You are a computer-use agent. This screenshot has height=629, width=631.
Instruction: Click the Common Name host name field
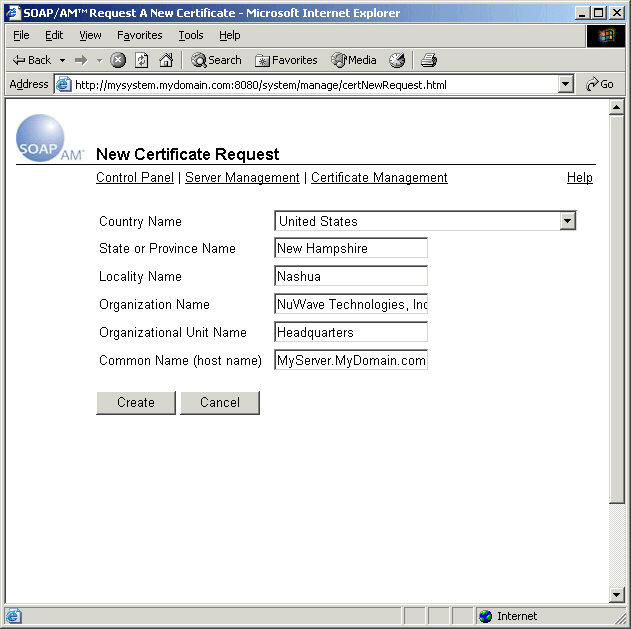tap(351, 360)
